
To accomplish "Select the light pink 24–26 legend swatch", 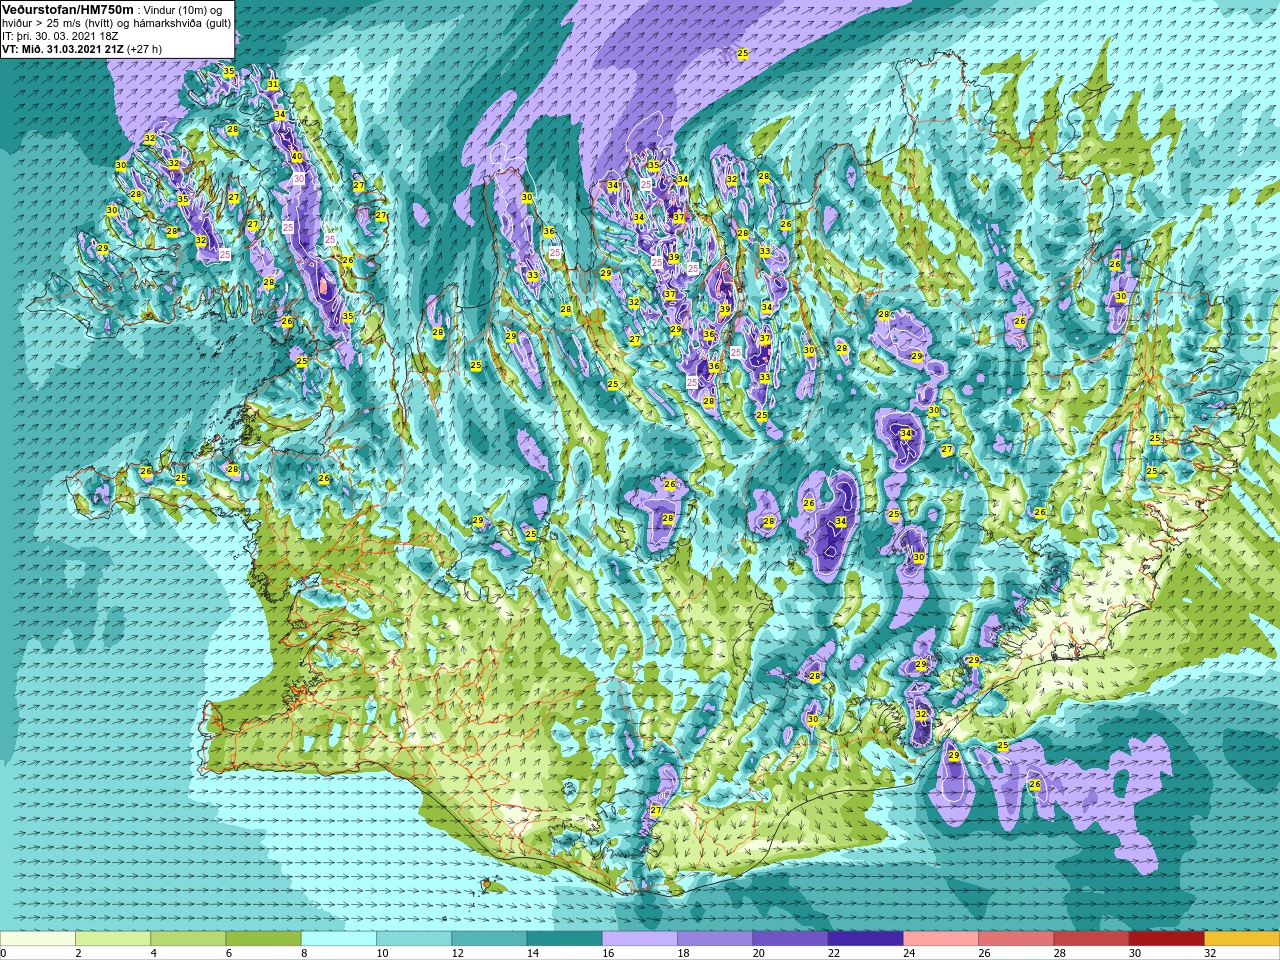I will point(941,940).
